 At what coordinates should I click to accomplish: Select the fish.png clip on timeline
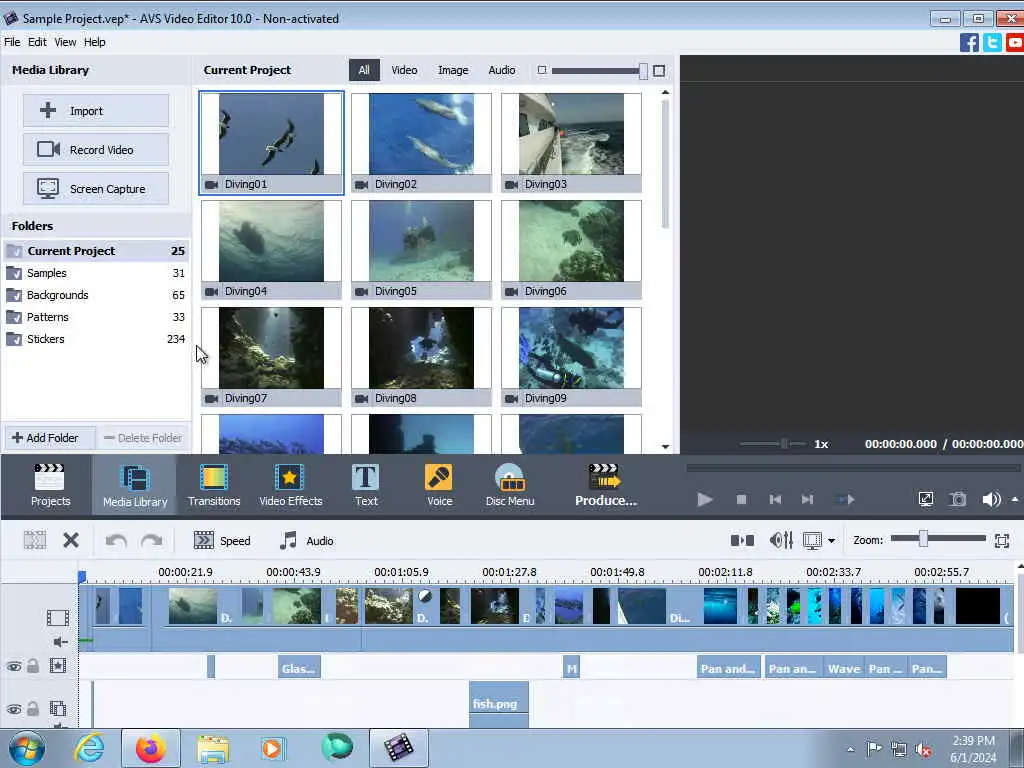coord(499,704)
